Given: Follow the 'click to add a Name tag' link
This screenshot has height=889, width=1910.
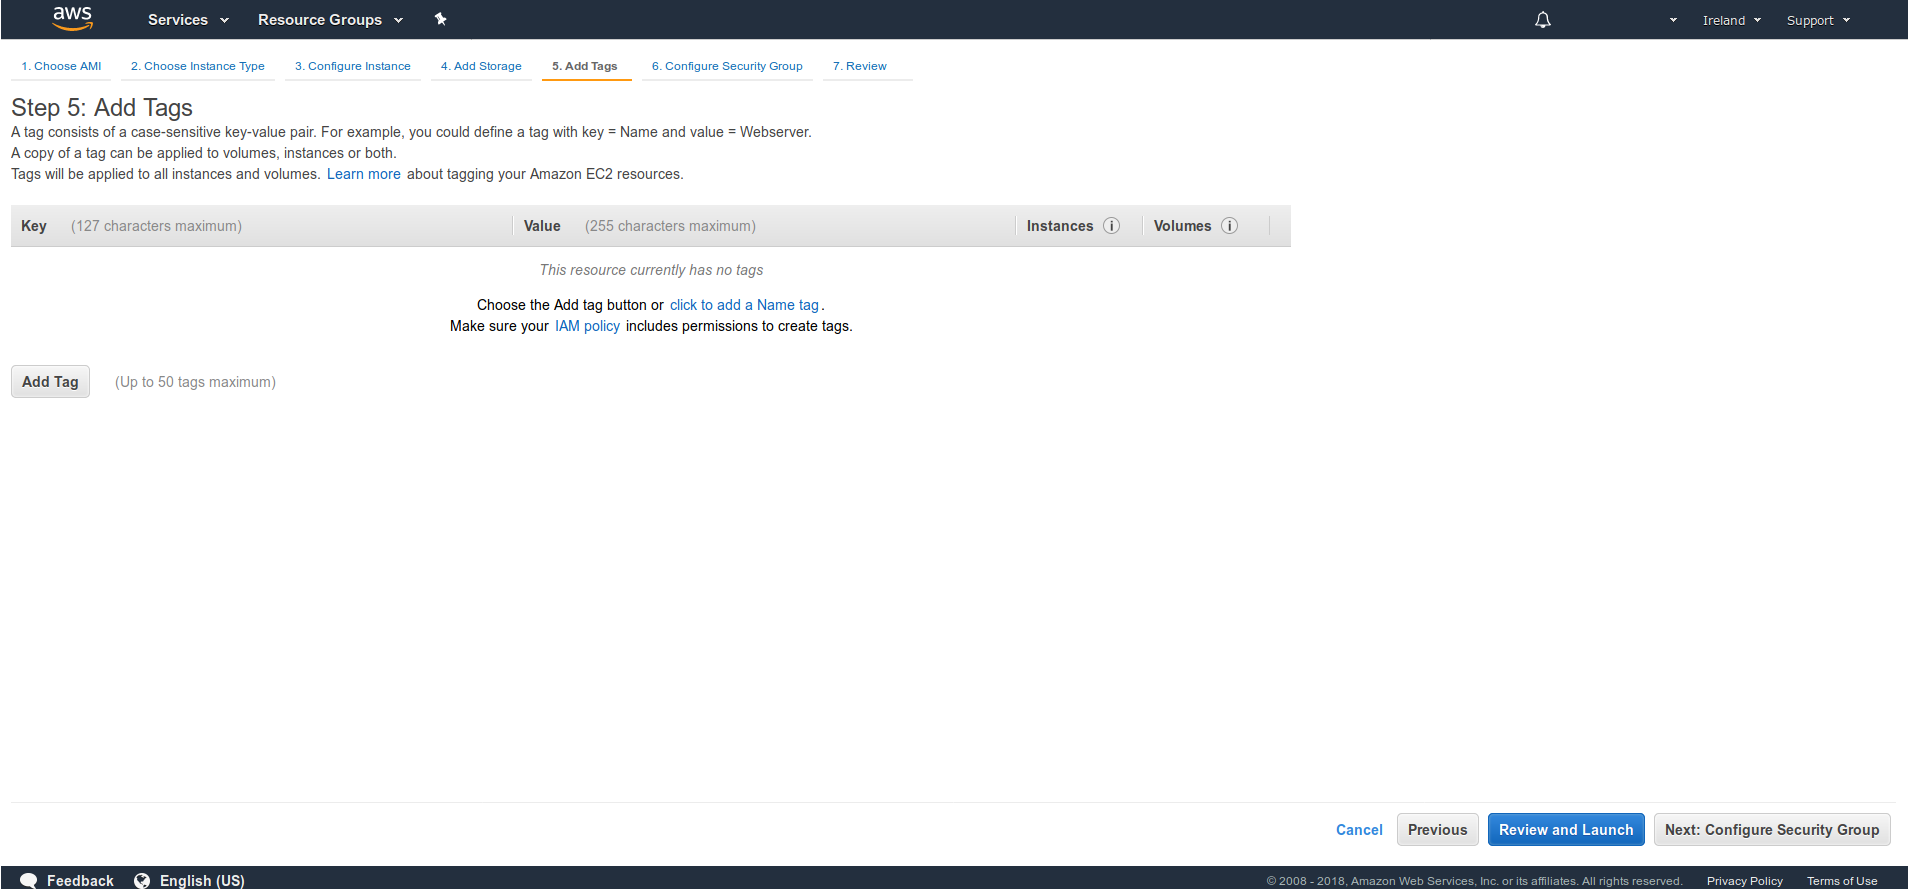Looking at the screenshot, I should [744, 305].
